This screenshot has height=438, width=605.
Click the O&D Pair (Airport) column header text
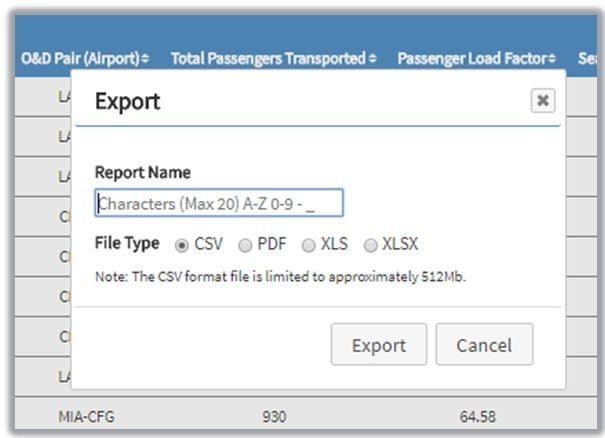tap(80, 59)
